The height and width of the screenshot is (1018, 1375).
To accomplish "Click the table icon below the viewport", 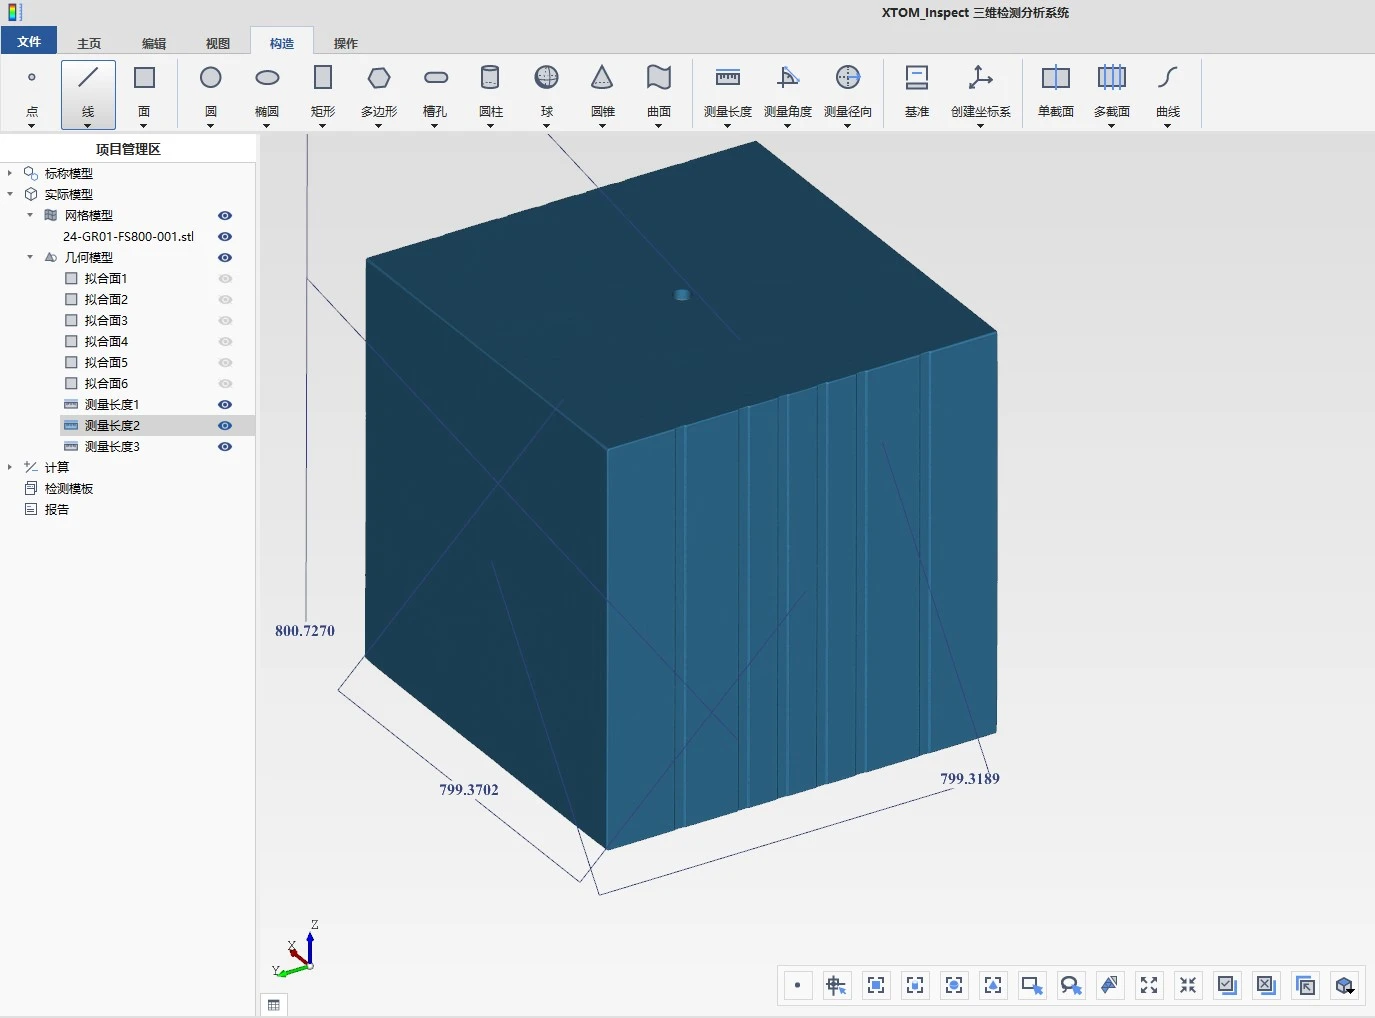I will tap(274, 1005).
